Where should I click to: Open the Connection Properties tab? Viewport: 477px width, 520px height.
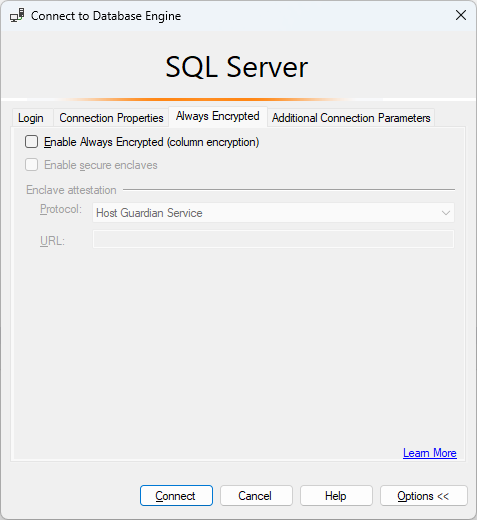[x=111, y=118]
